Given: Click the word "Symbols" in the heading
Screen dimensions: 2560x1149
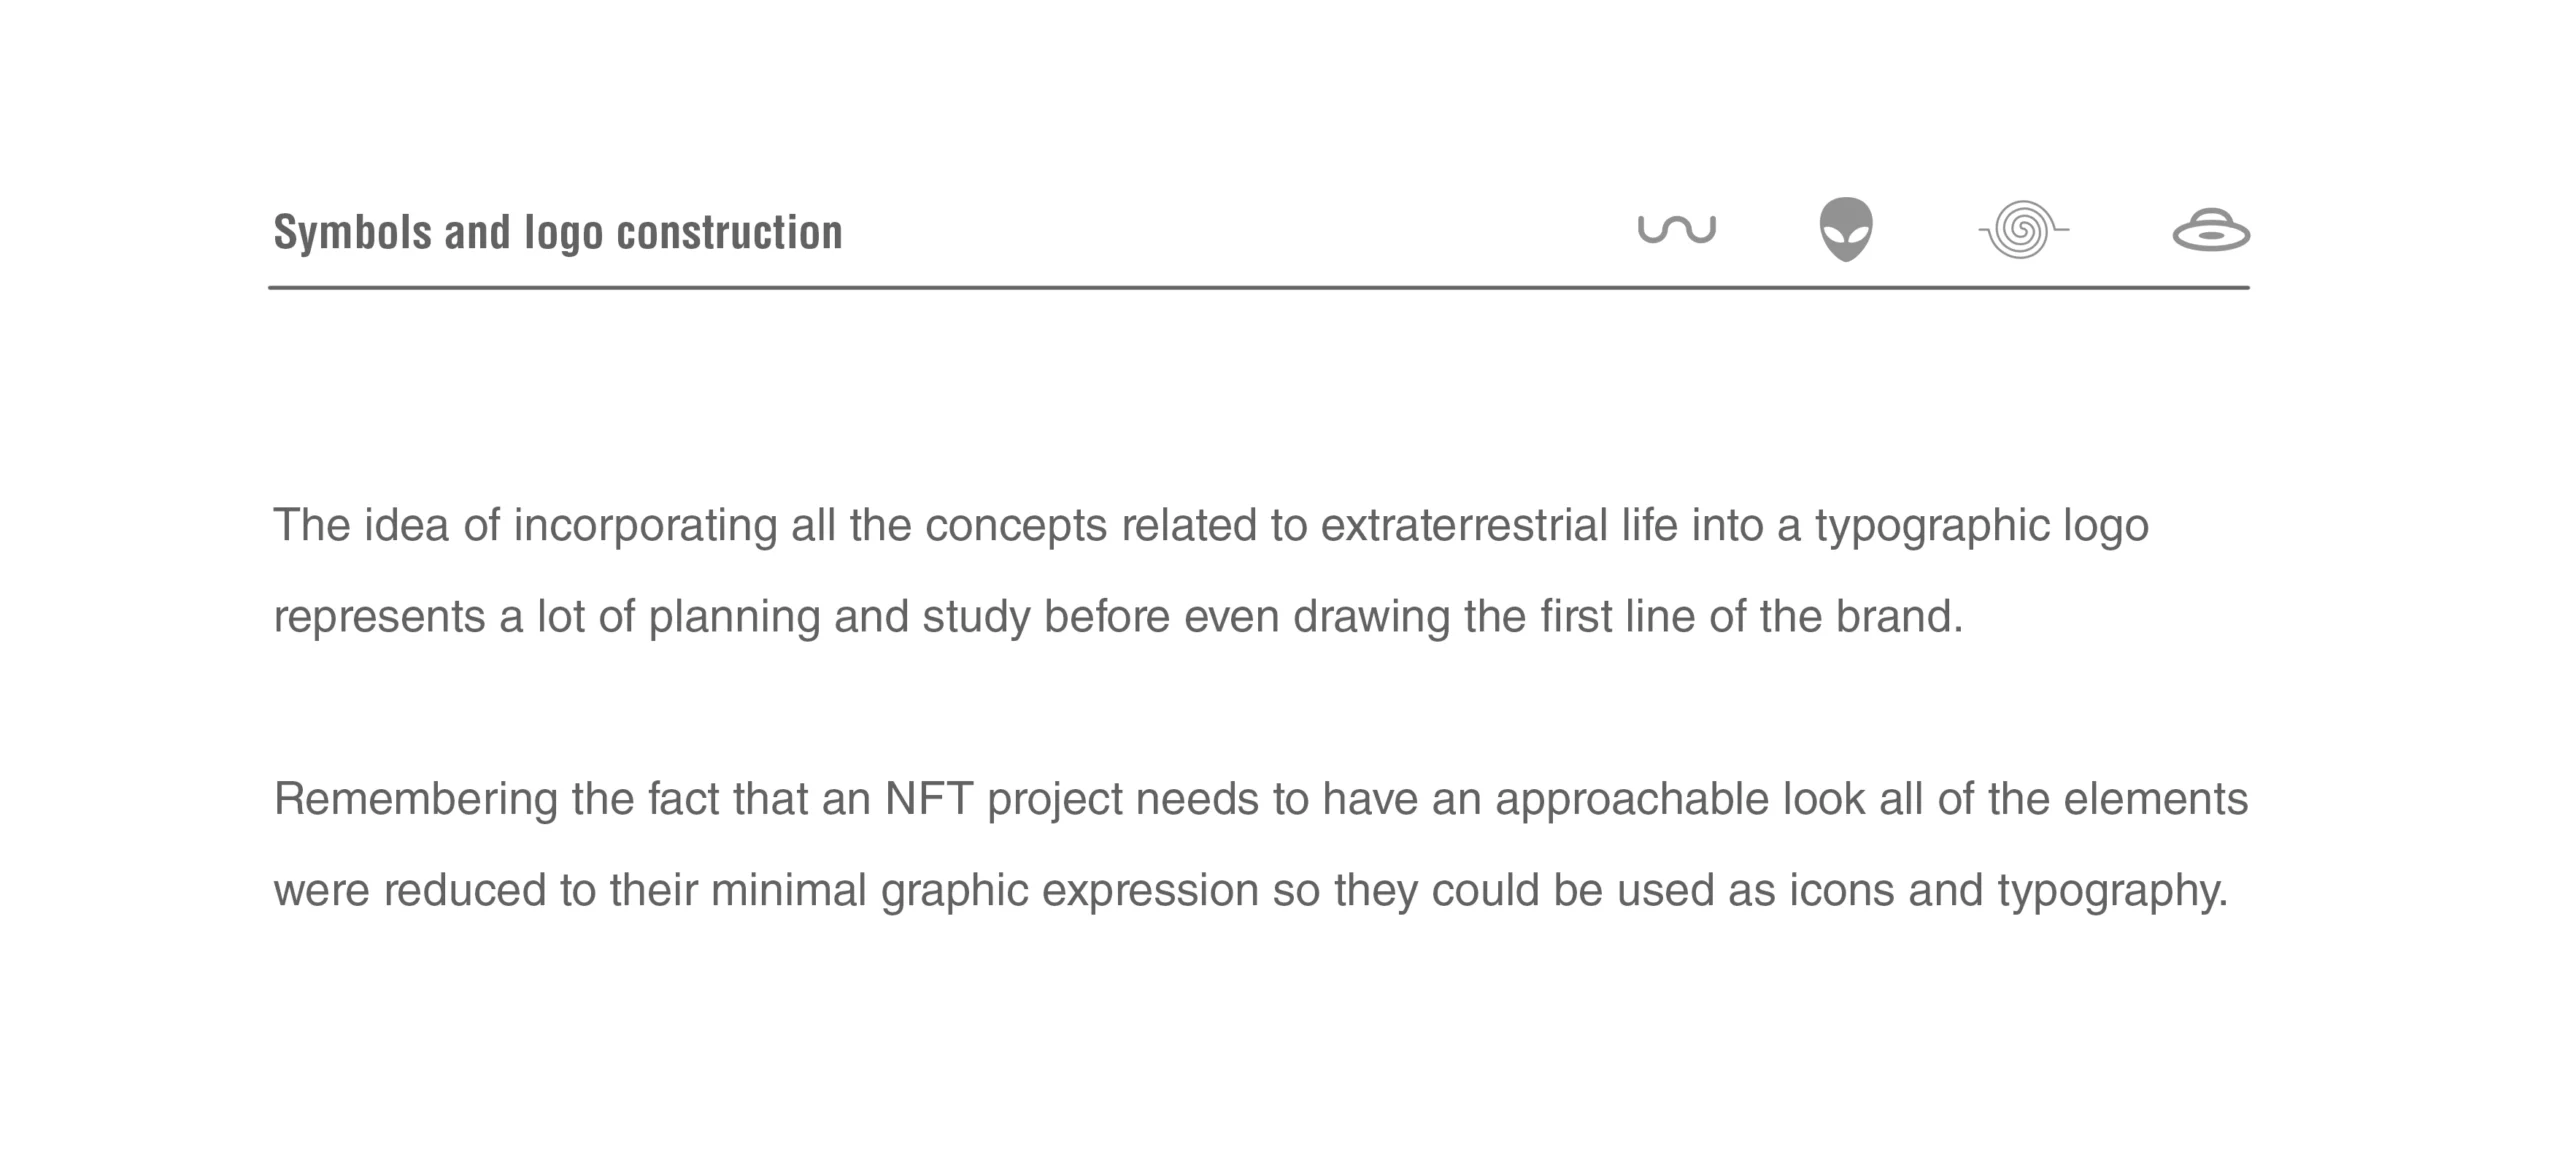Looking at the screenshot, I should coord(352,232).
